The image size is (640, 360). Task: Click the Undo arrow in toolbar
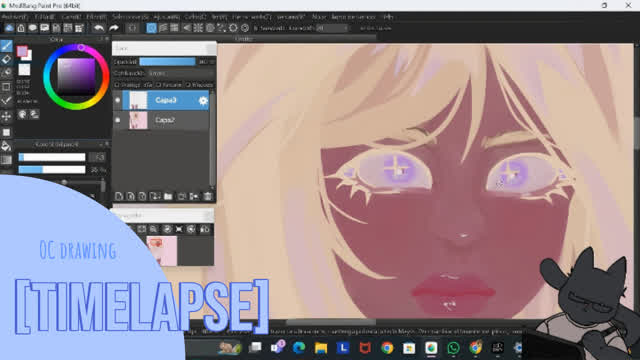98,28
